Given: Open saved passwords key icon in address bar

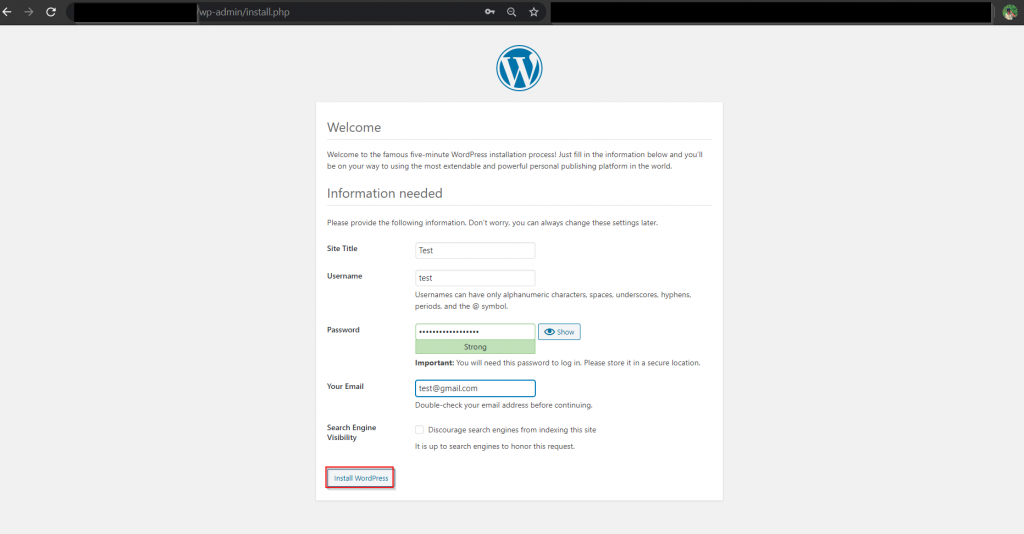Looking at the screenshot, I should click(490, 12).
